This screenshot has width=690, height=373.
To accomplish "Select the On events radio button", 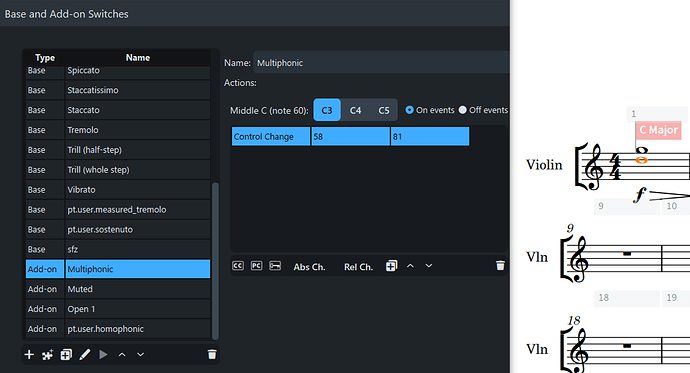I will [410, 110].
